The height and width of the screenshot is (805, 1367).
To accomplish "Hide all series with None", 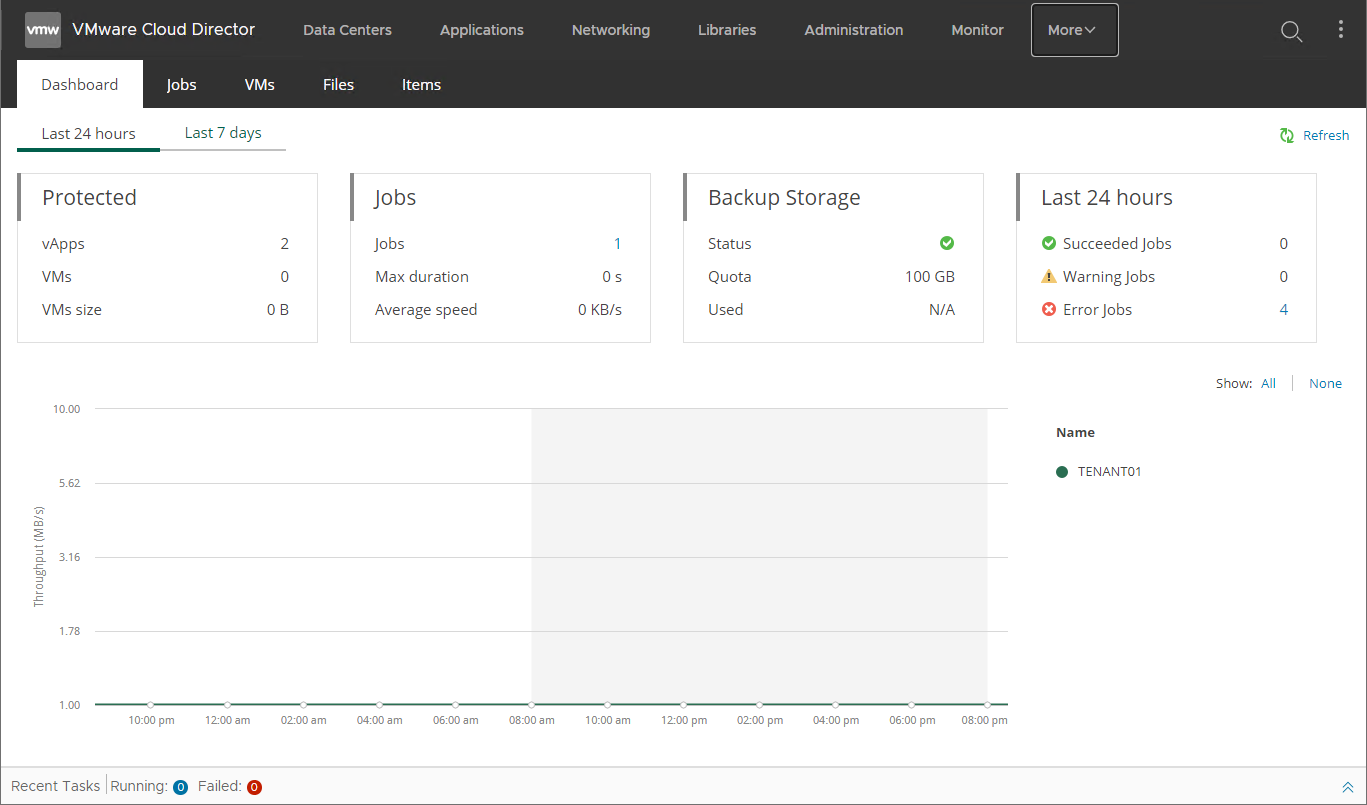I will [x=1325, y=383].
